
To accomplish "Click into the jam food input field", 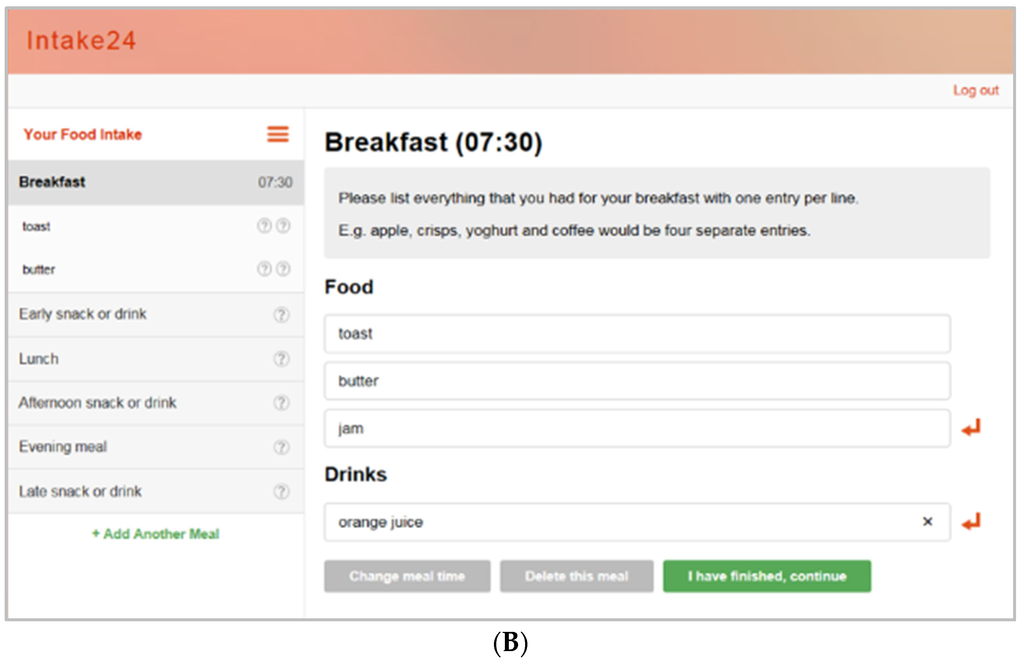I will tap(636, 428).
